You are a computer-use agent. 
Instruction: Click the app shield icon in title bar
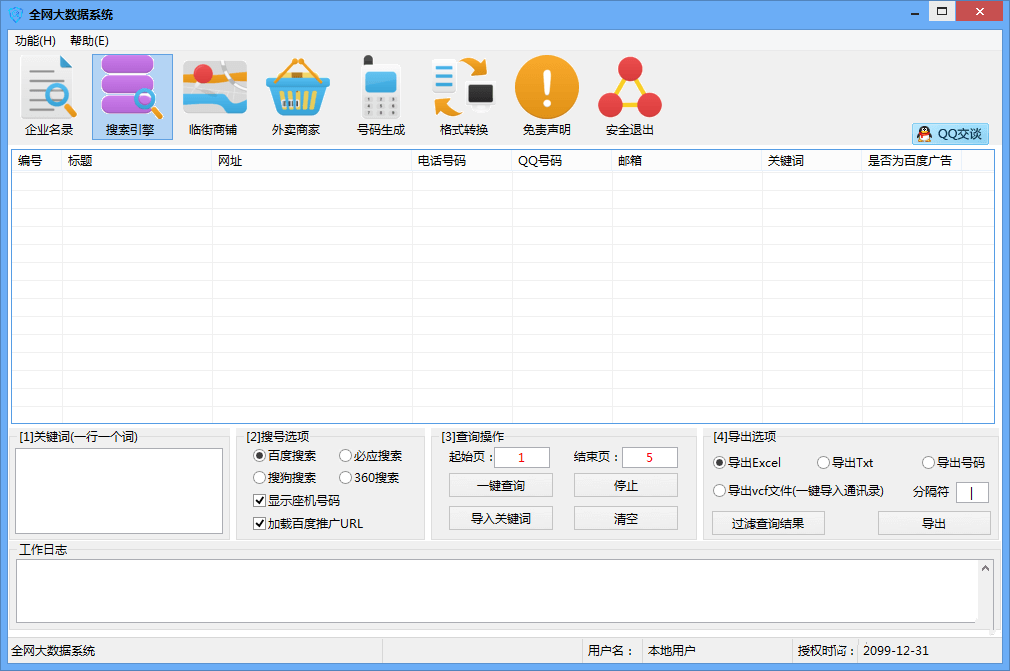pyautogui.click(x=15, y=14)
